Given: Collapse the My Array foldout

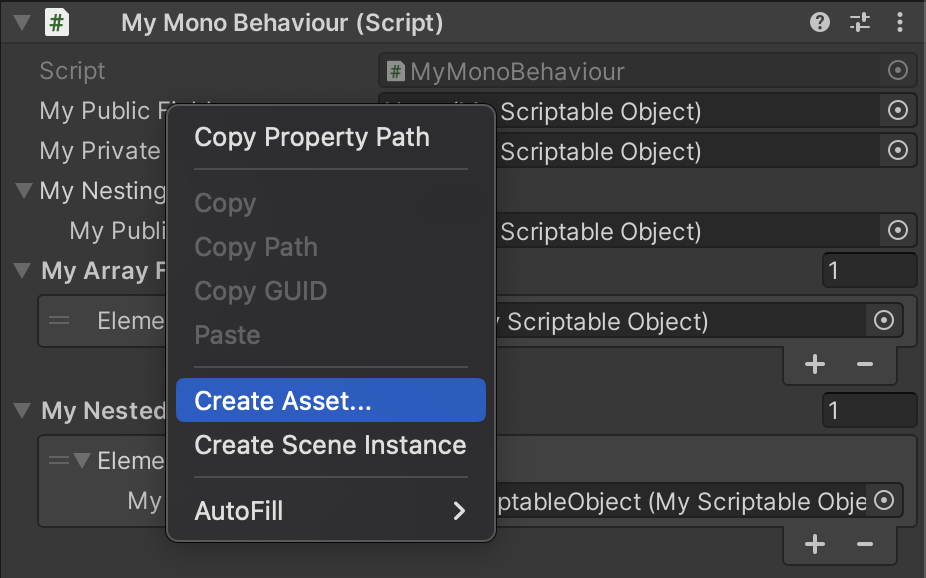Looking at the screenshot, I should tap(23, 270).
